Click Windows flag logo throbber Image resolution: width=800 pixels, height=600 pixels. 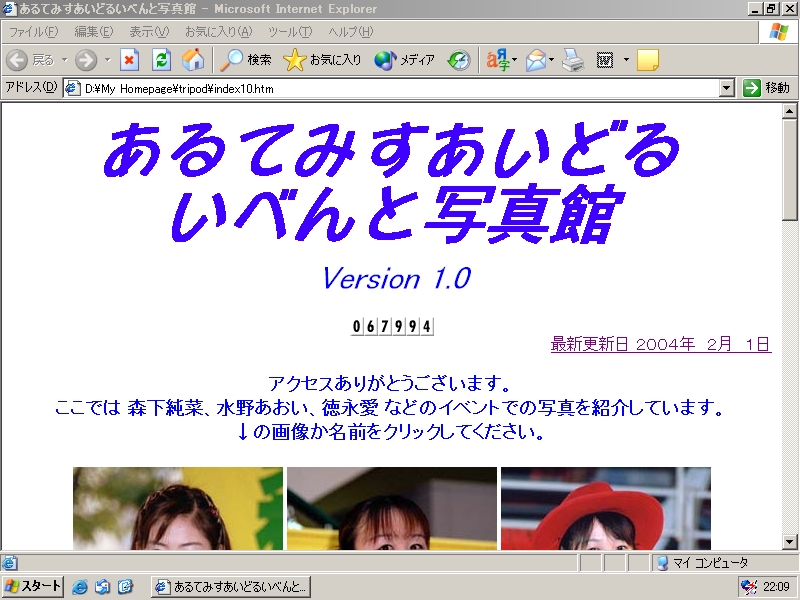tap(779, 32)
